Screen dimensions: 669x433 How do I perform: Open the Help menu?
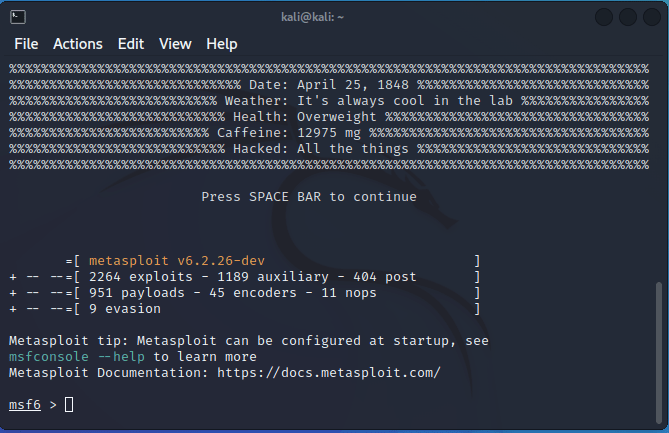coord(221,44)
